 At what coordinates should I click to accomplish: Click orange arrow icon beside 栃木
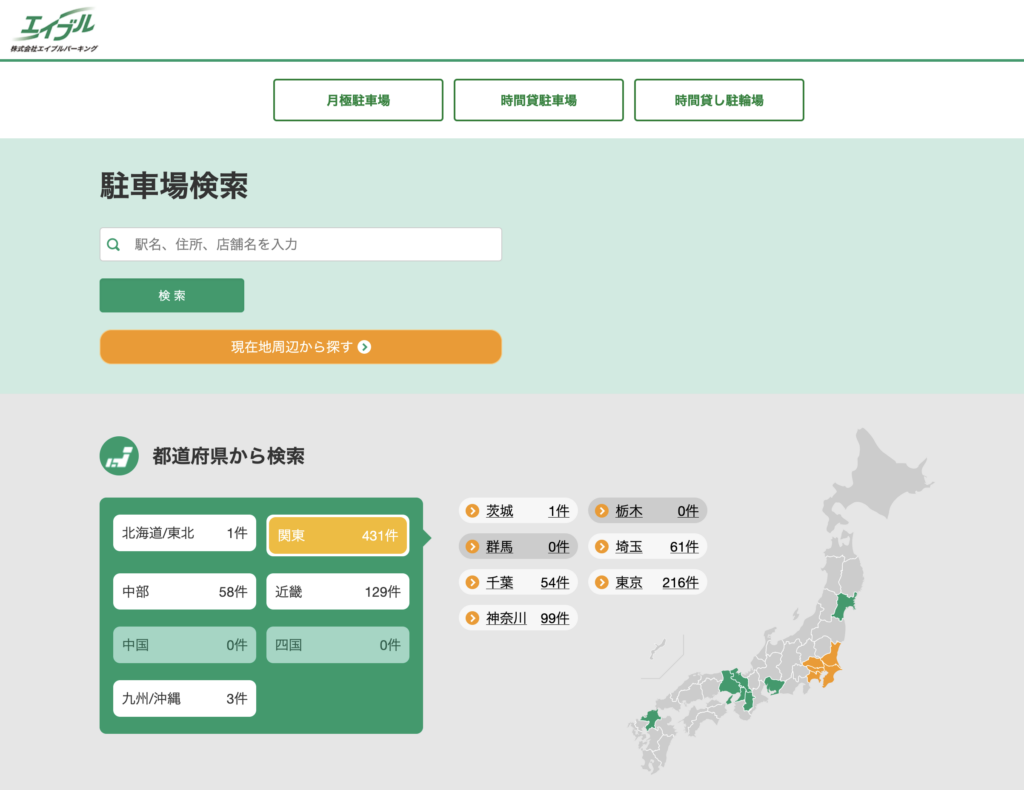click(602, 511)
